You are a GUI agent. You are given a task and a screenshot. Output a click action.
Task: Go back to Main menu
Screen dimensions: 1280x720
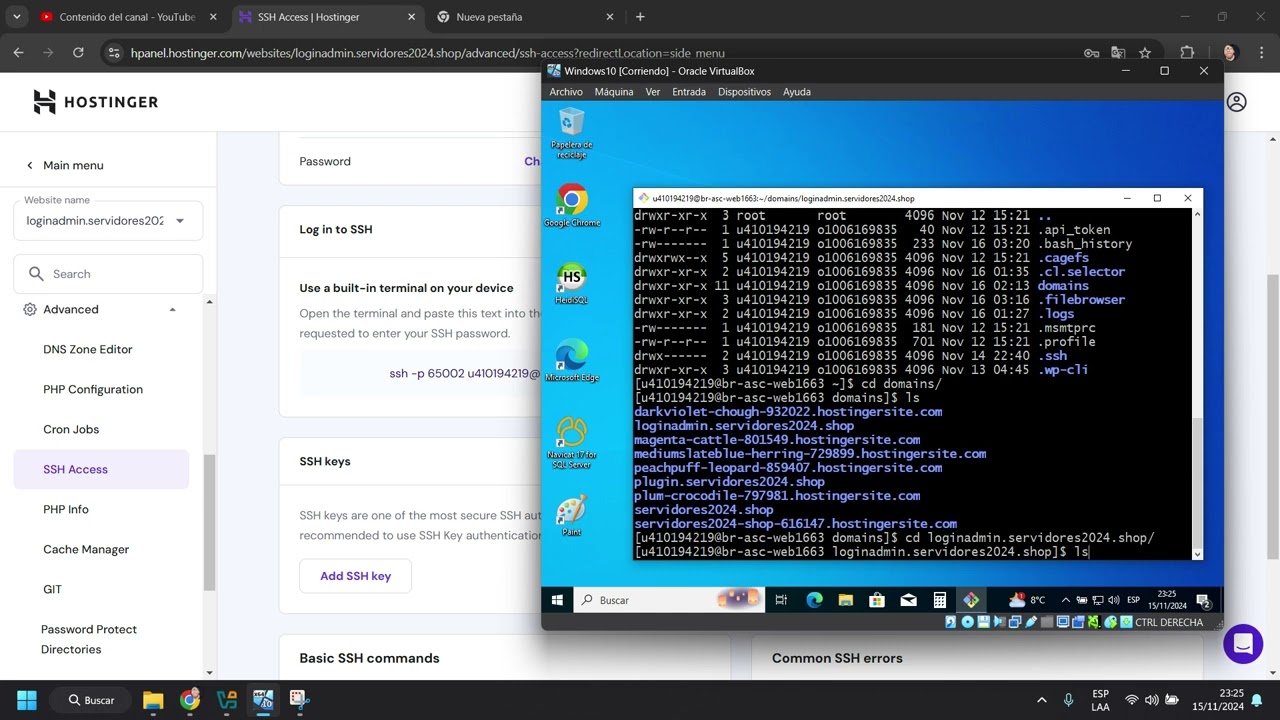coord(65,165)
